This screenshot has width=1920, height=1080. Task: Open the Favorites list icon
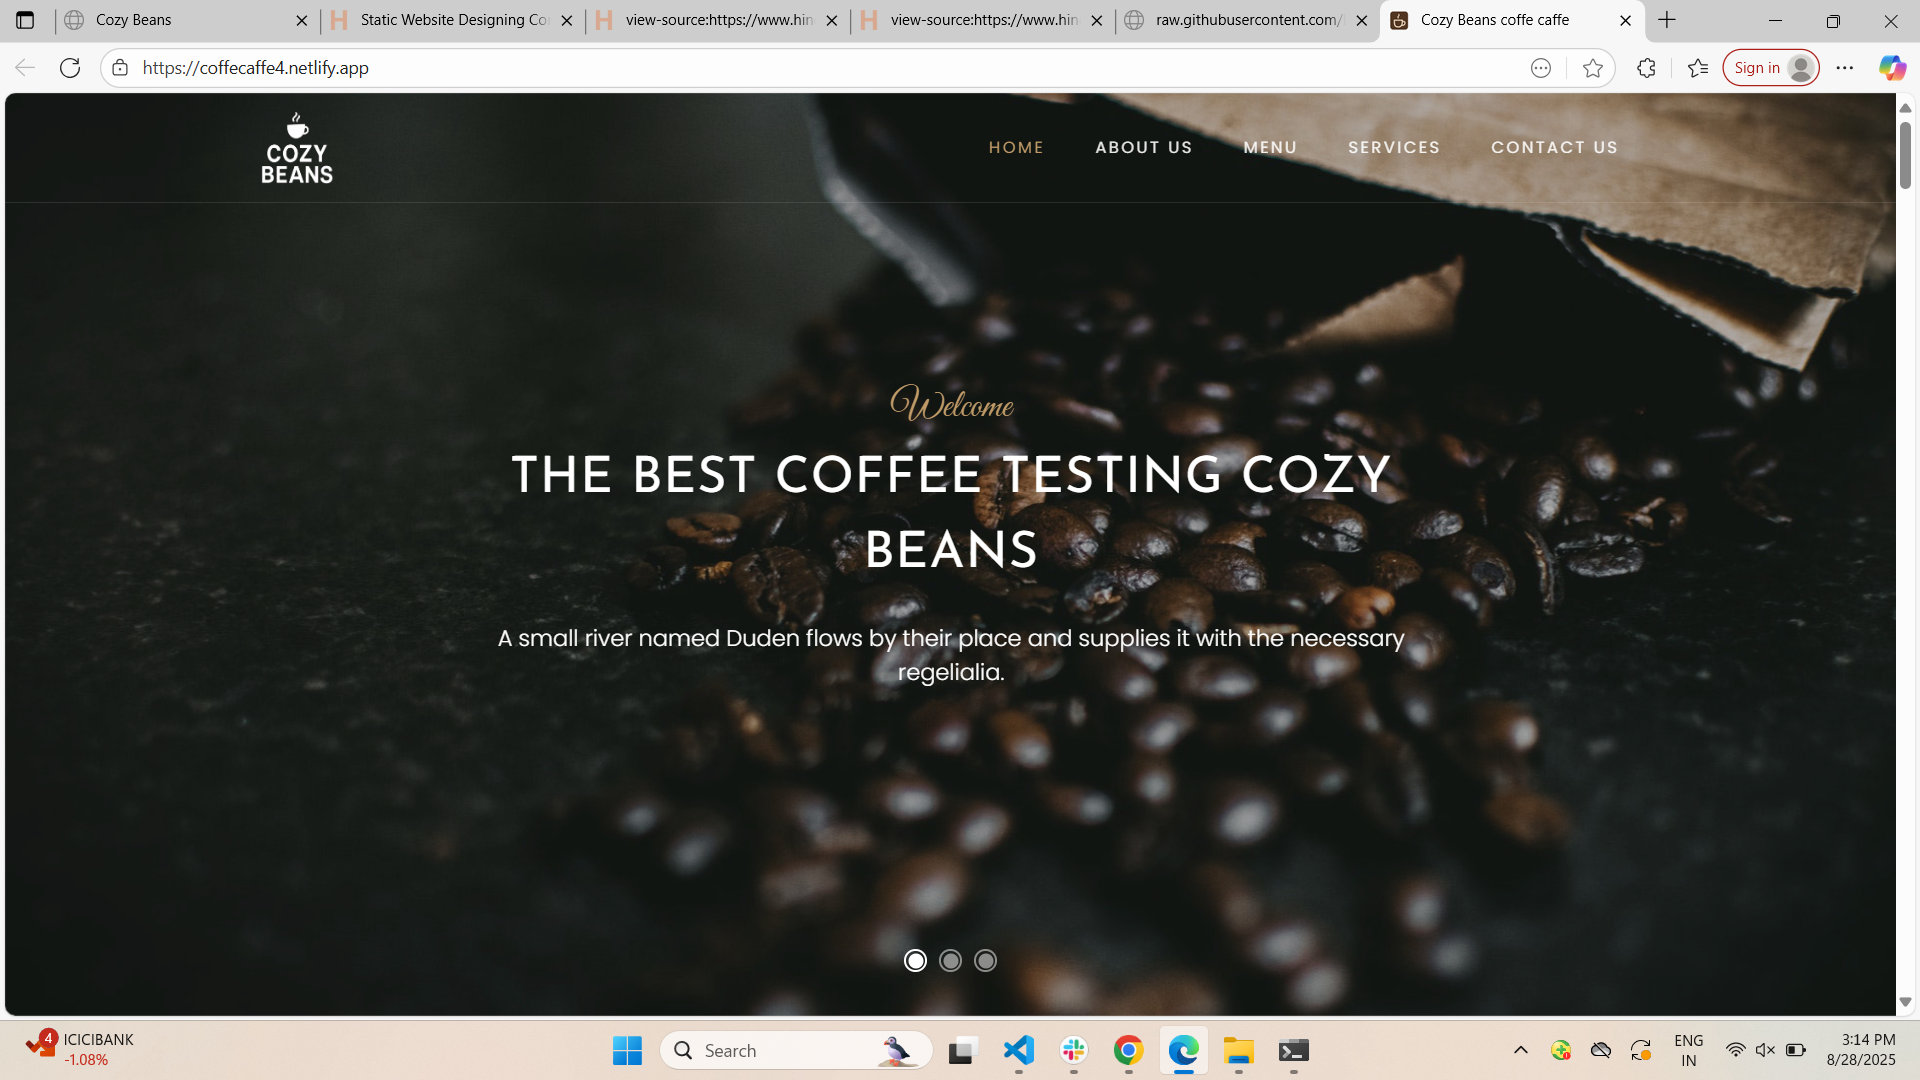click(1697, 68)
